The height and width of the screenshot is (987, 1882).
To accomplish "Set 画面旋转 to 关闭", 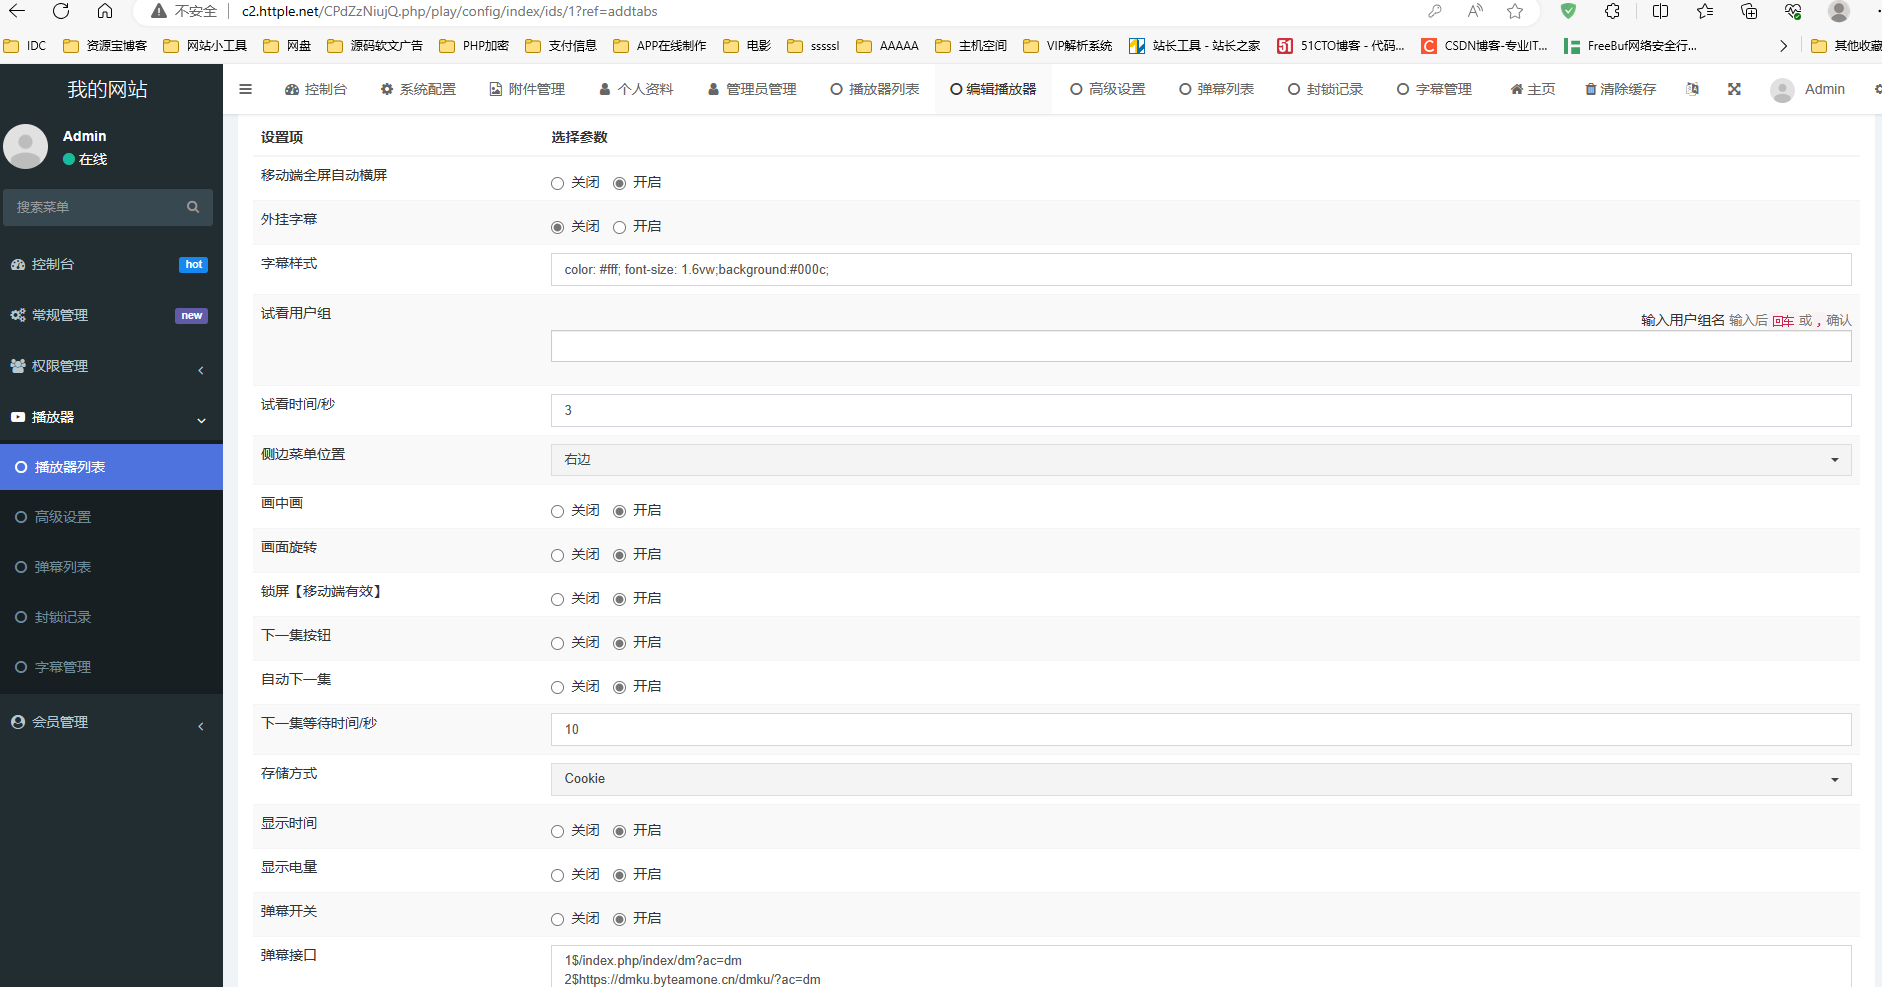I will click(x=558, y=555).
